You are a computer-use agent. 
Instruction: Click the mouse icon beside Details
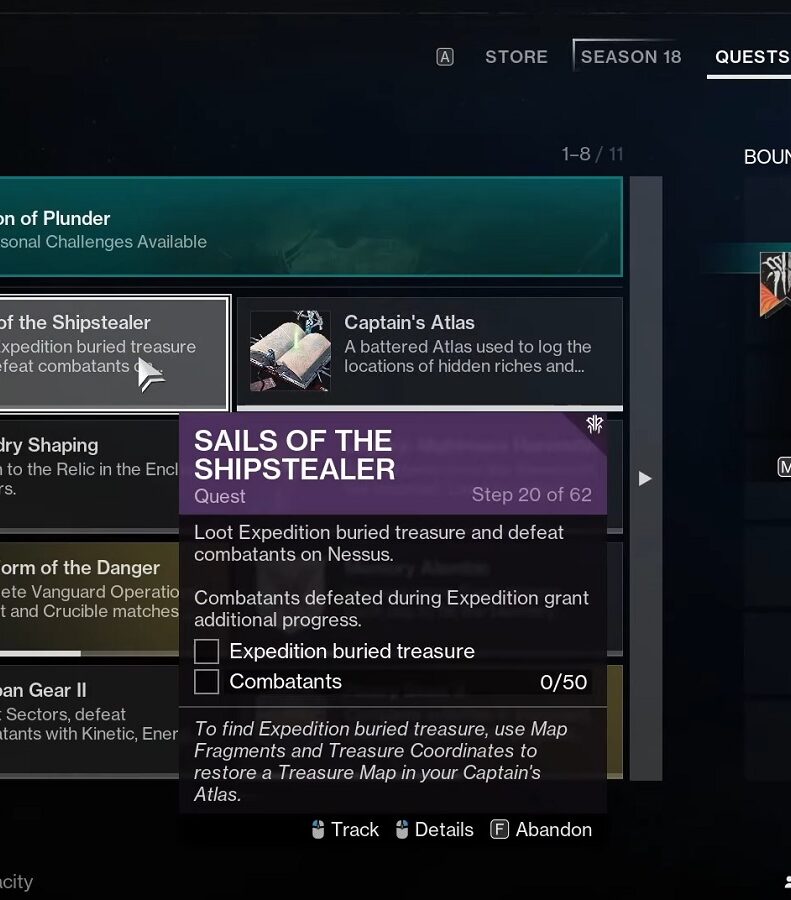[x=402, y=829]
